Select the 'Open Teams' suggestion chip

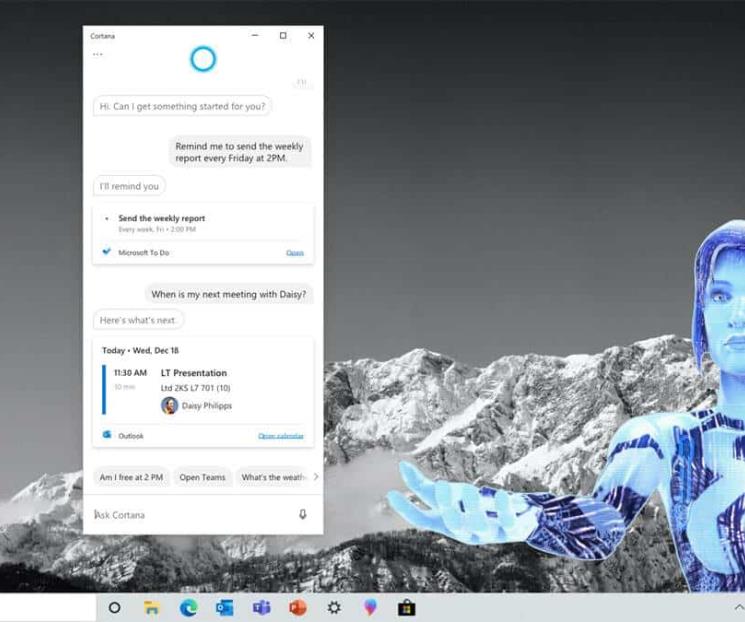click(x=202, y=477)
